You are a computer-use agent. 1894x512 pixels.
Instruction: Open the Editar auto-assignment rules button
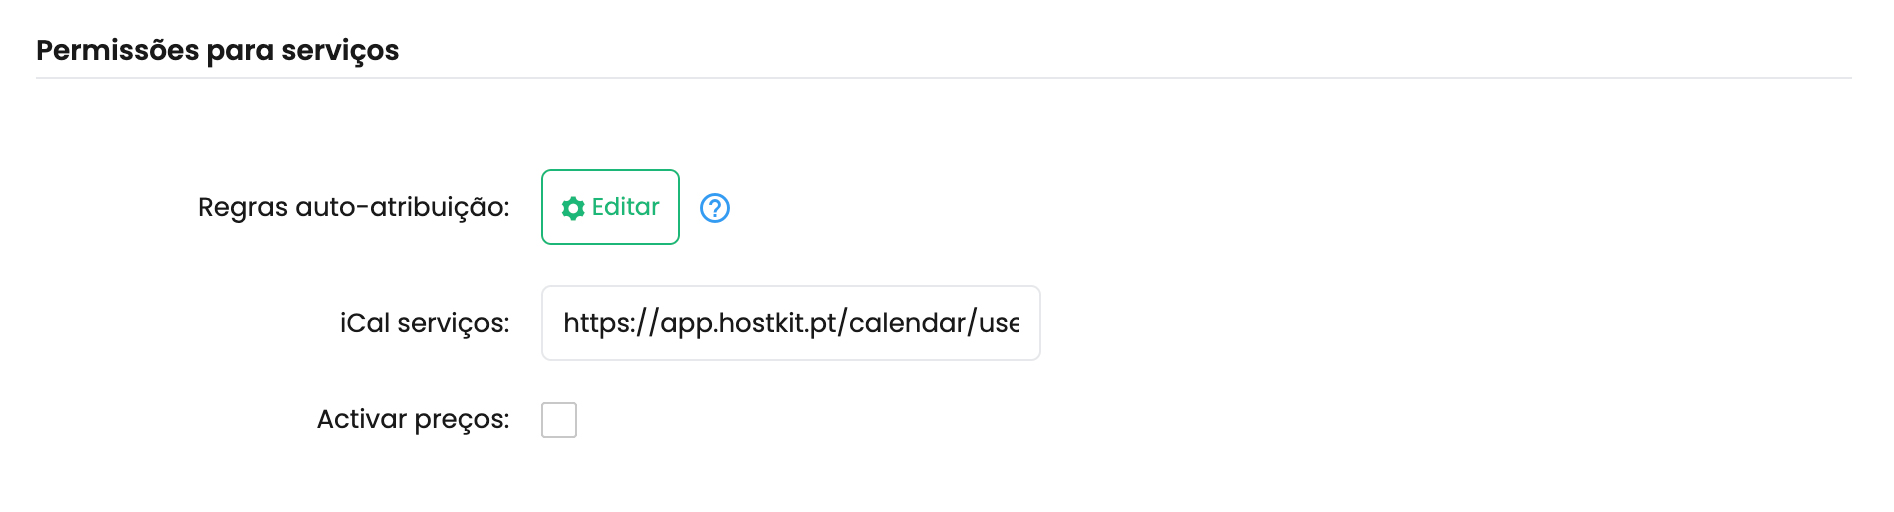tap(610, 207)
